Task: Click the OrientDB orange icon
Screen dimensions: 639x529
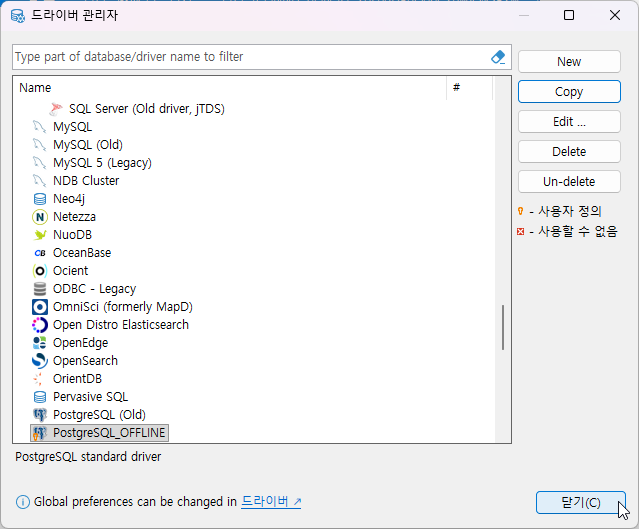Action: (40, 379)
